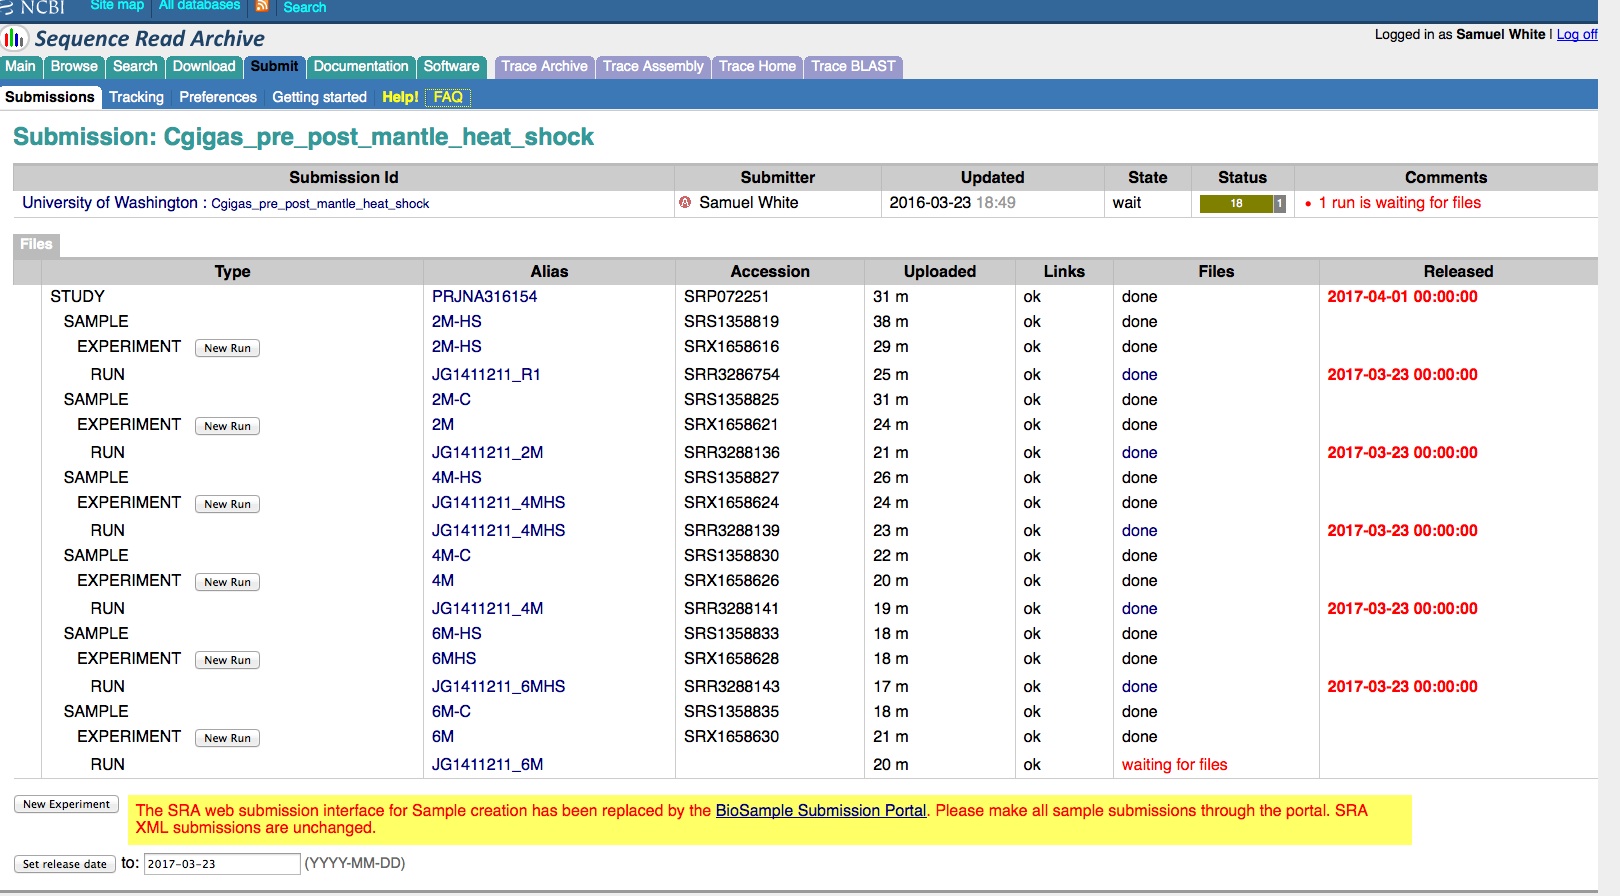Image resolution: width=1620 pixels, height=896 pixels.
Task: Click the Log off link
Action: point(1577,34)
